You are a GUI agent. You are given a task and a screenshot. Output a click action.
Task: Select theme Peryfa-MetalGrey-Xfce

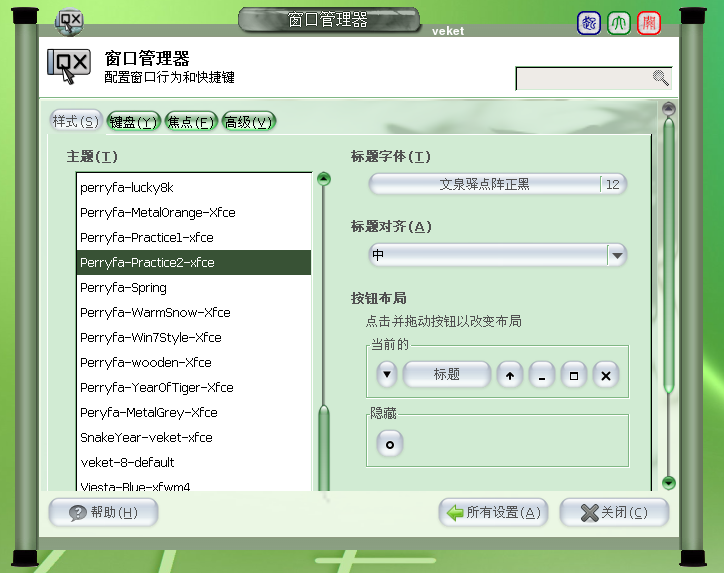tap(193, 412)
